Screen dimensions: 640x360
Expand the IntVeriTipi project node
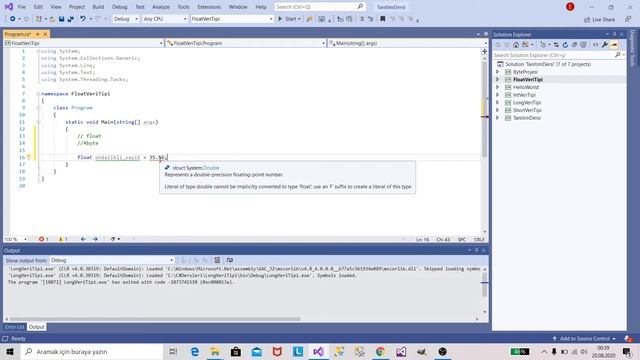coord(498,95)
